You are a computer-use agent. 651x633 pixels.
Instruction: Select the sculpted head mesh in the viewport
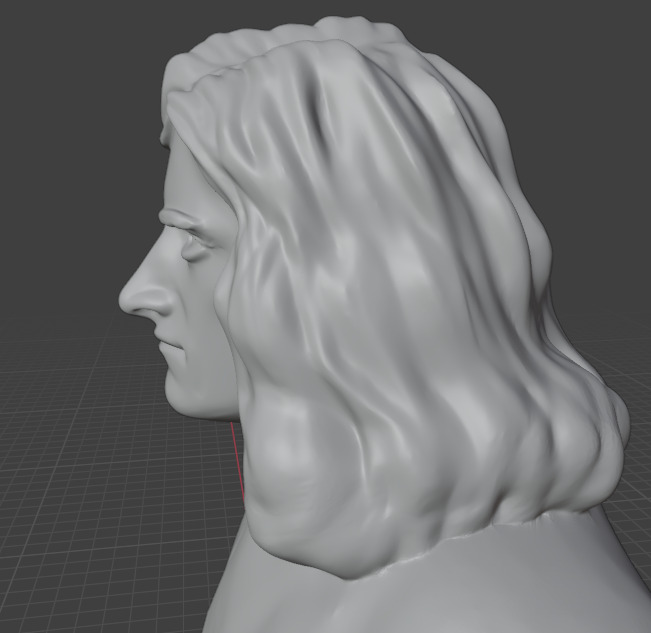pos(374,324)
